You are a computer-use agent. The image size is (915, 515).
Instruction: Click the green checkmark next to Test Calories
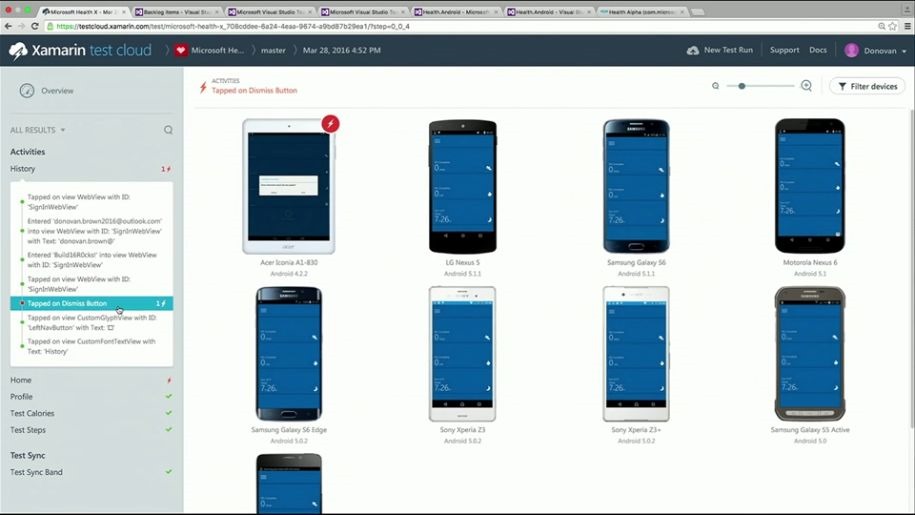pos(169,413)
